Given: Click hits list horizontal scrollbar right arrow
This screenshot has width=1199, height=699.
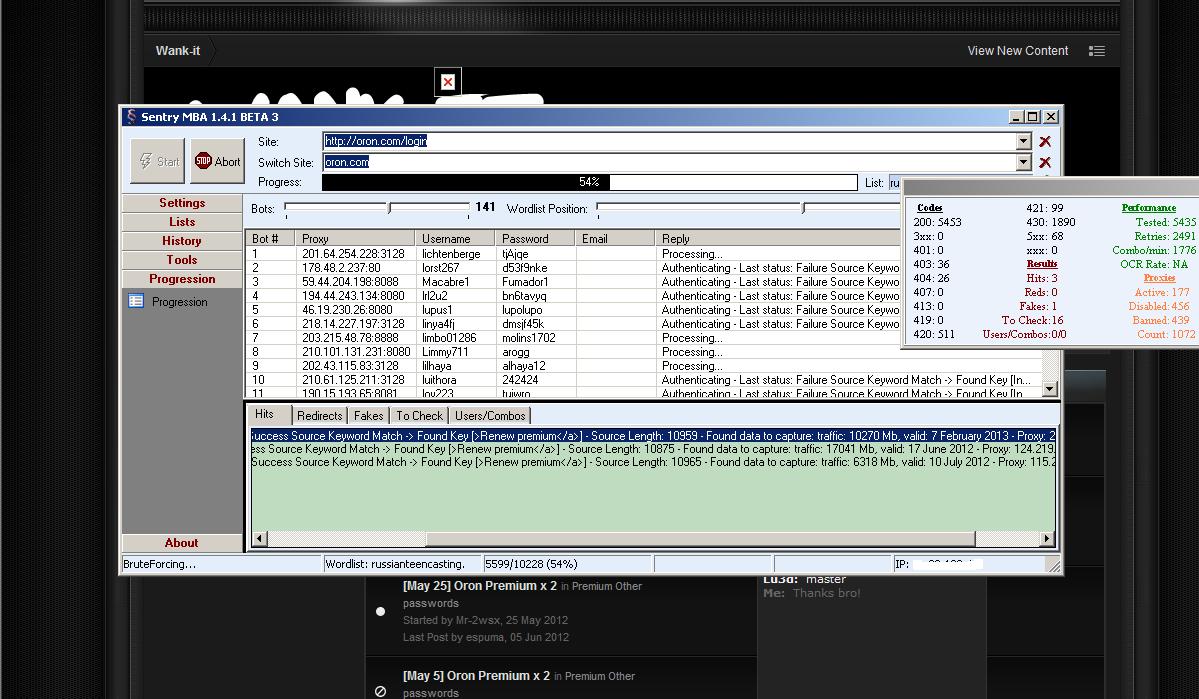Looking at the screenshot, I should pyautogui.click(x=1046, y=538).
